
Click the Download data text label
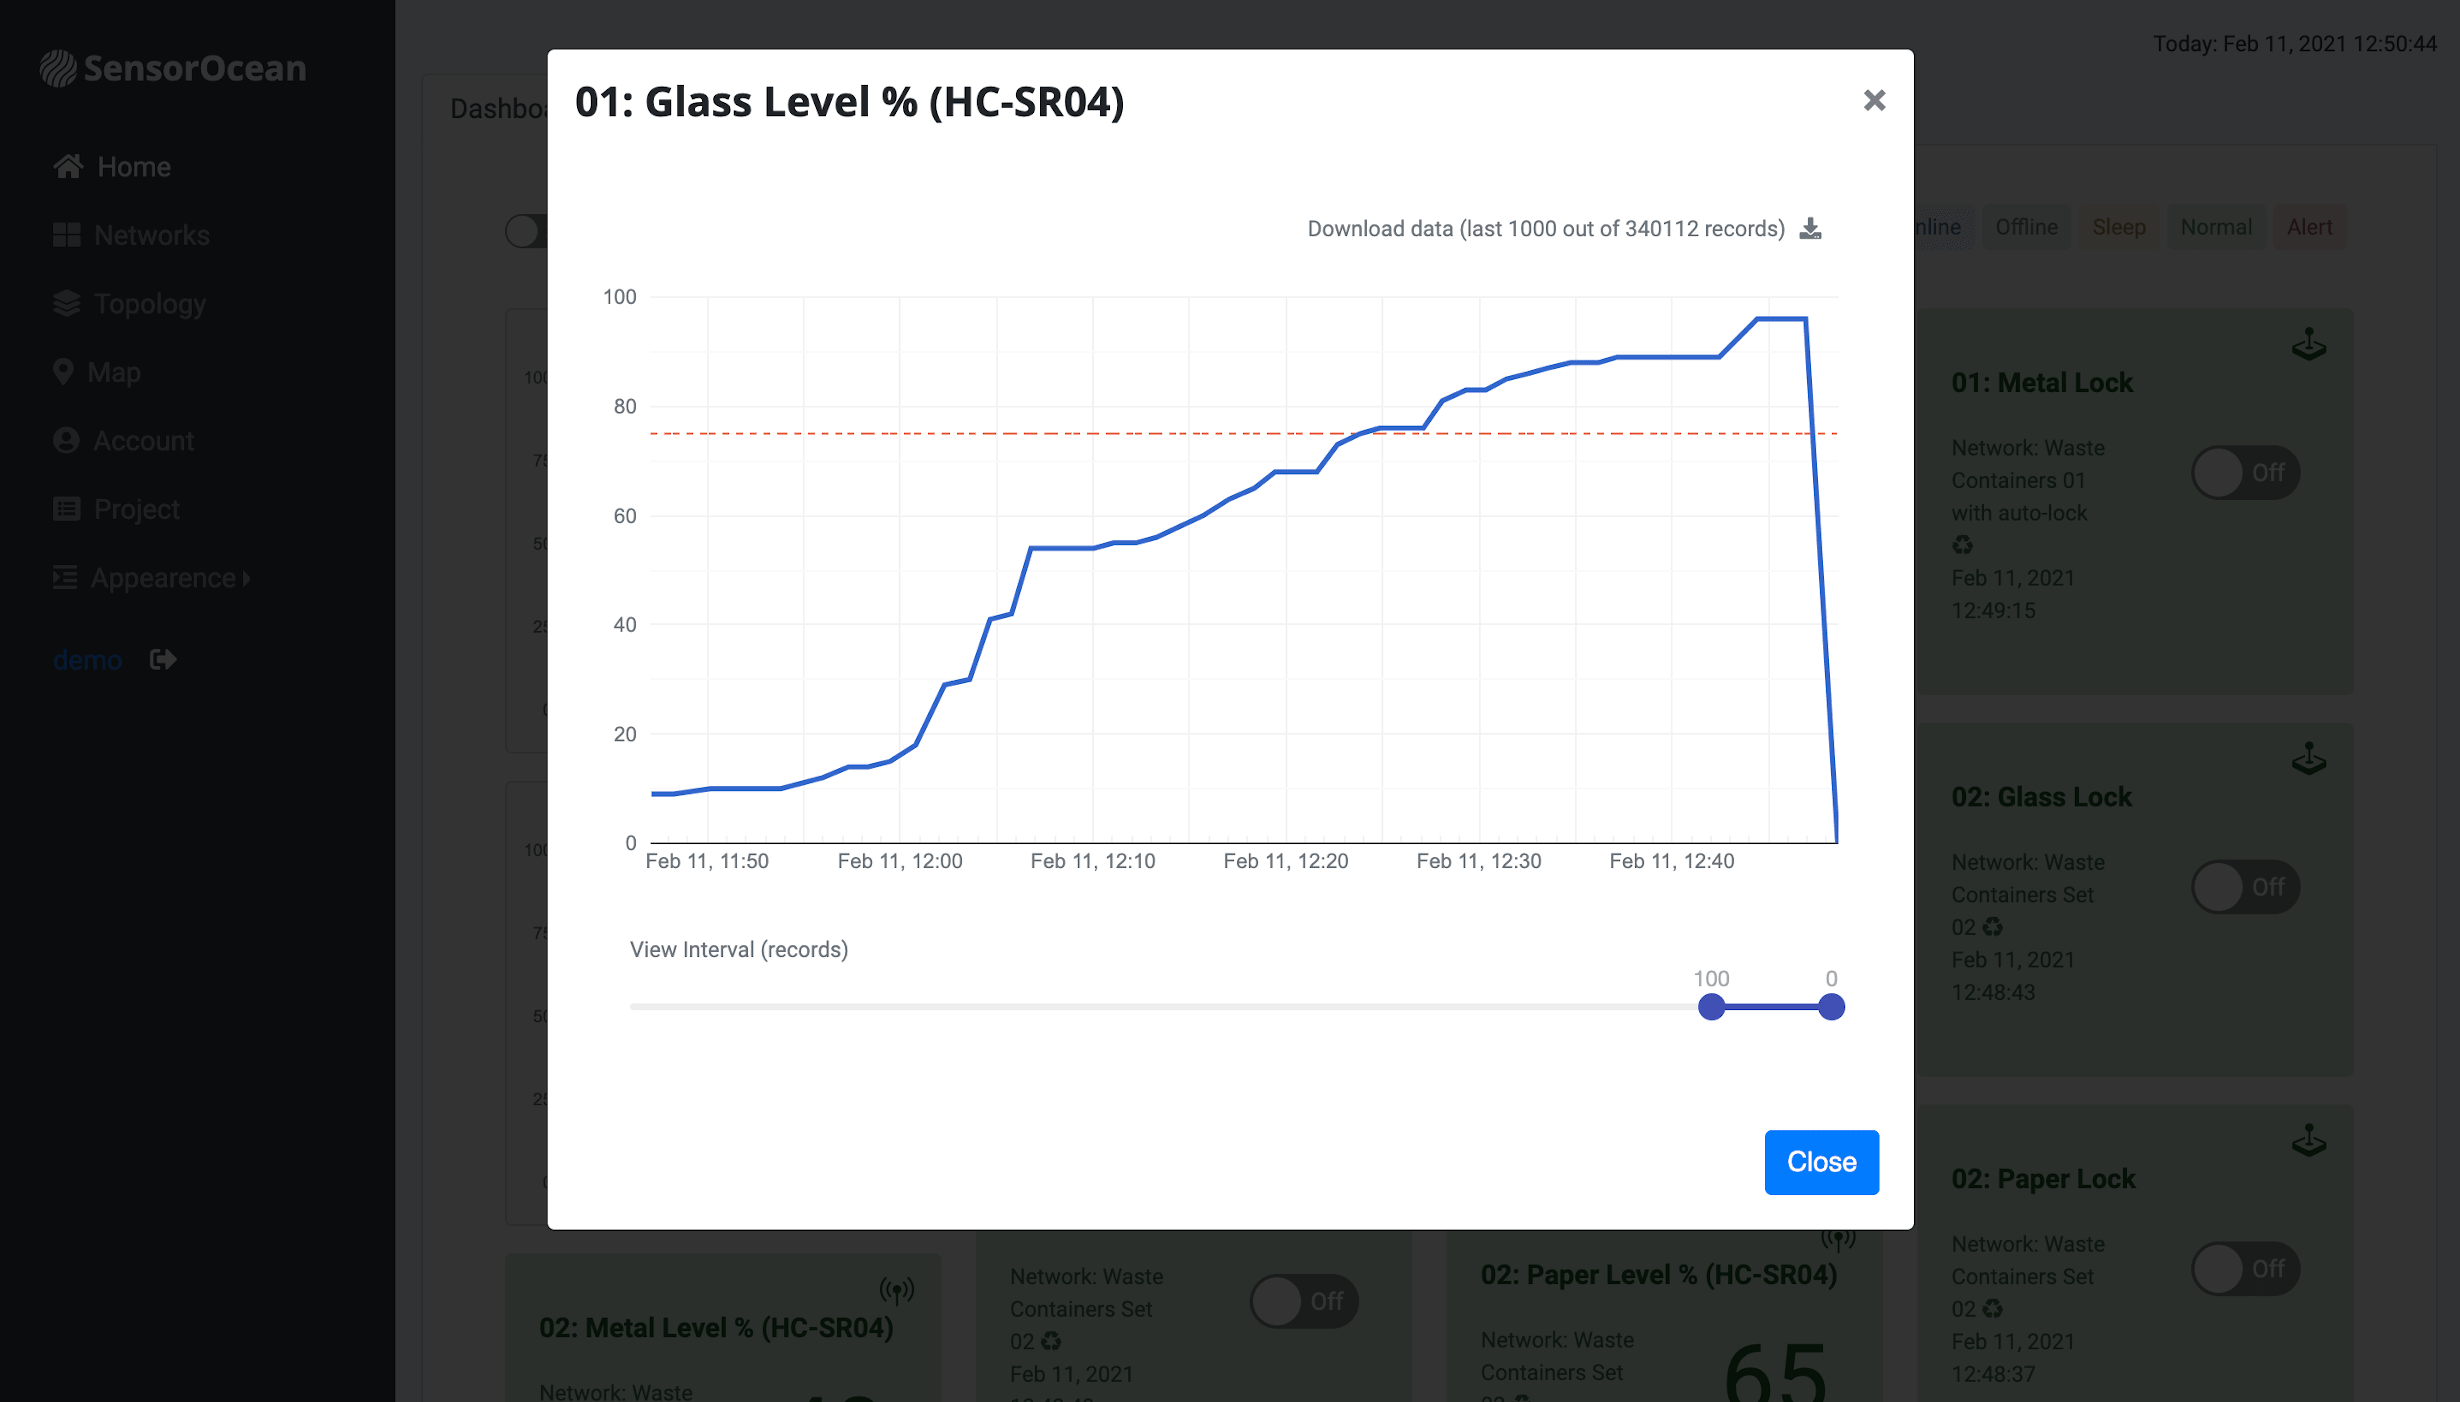coord(1546,229)
